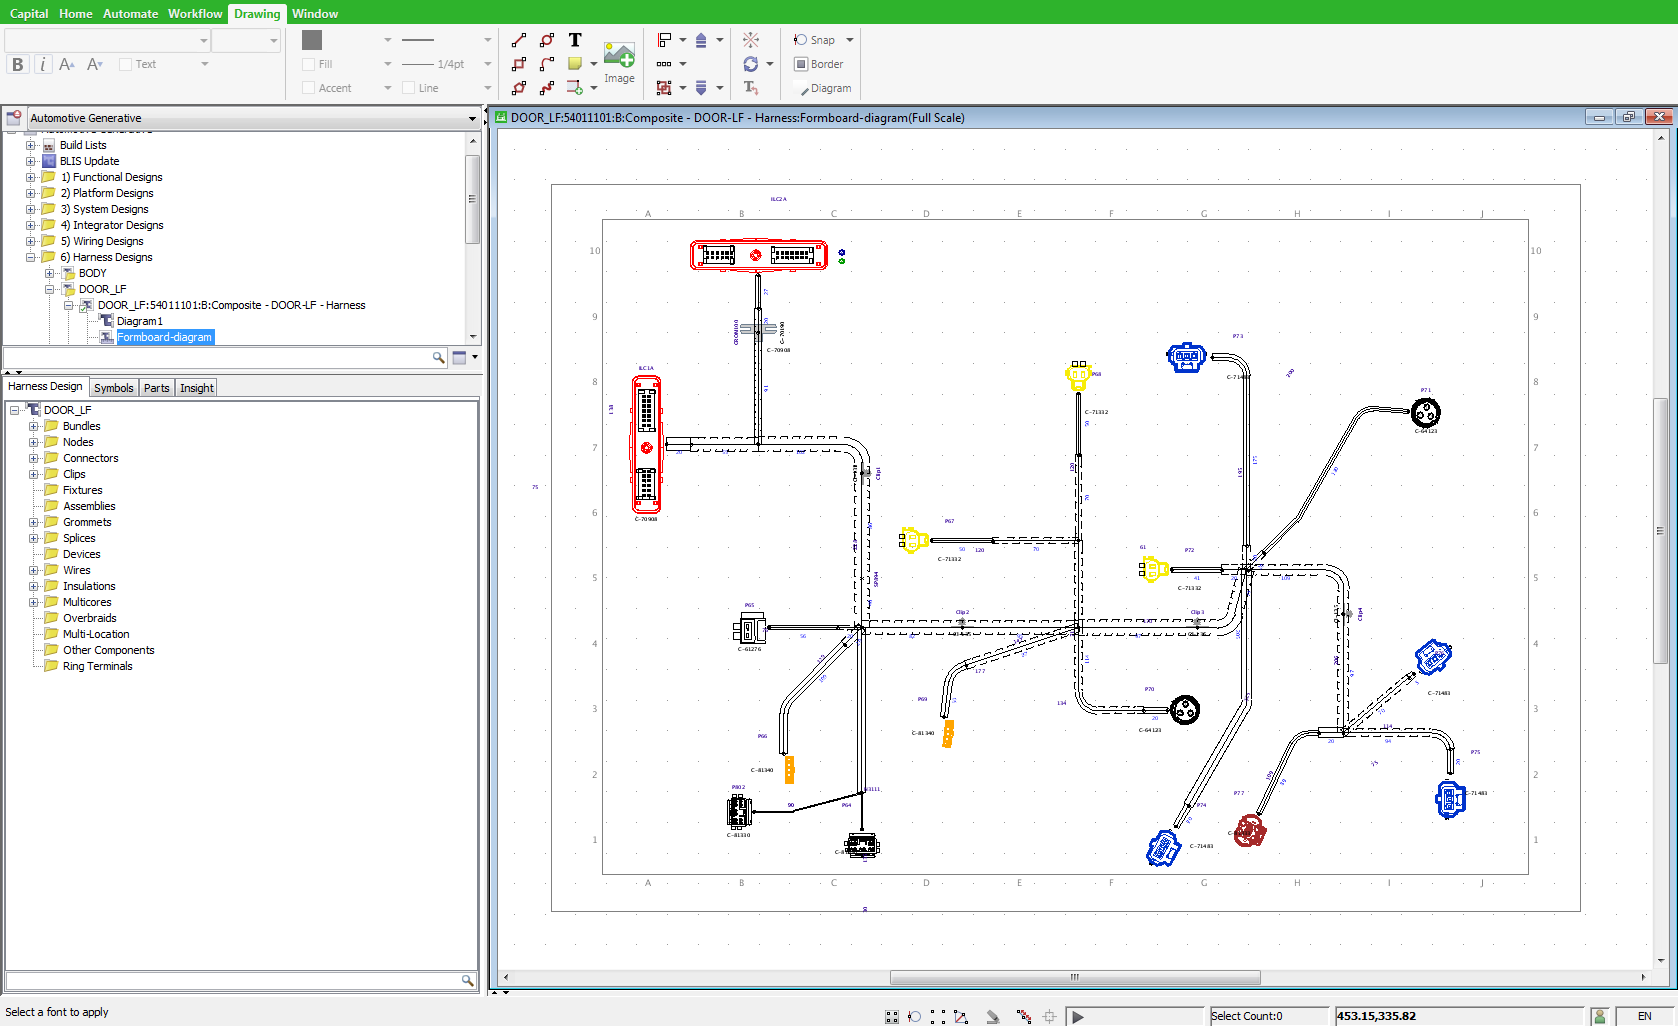The width and height of the screenshot is (1678, 1026).
Task: Click the EN language indicator
Action: (1644, 1016)
